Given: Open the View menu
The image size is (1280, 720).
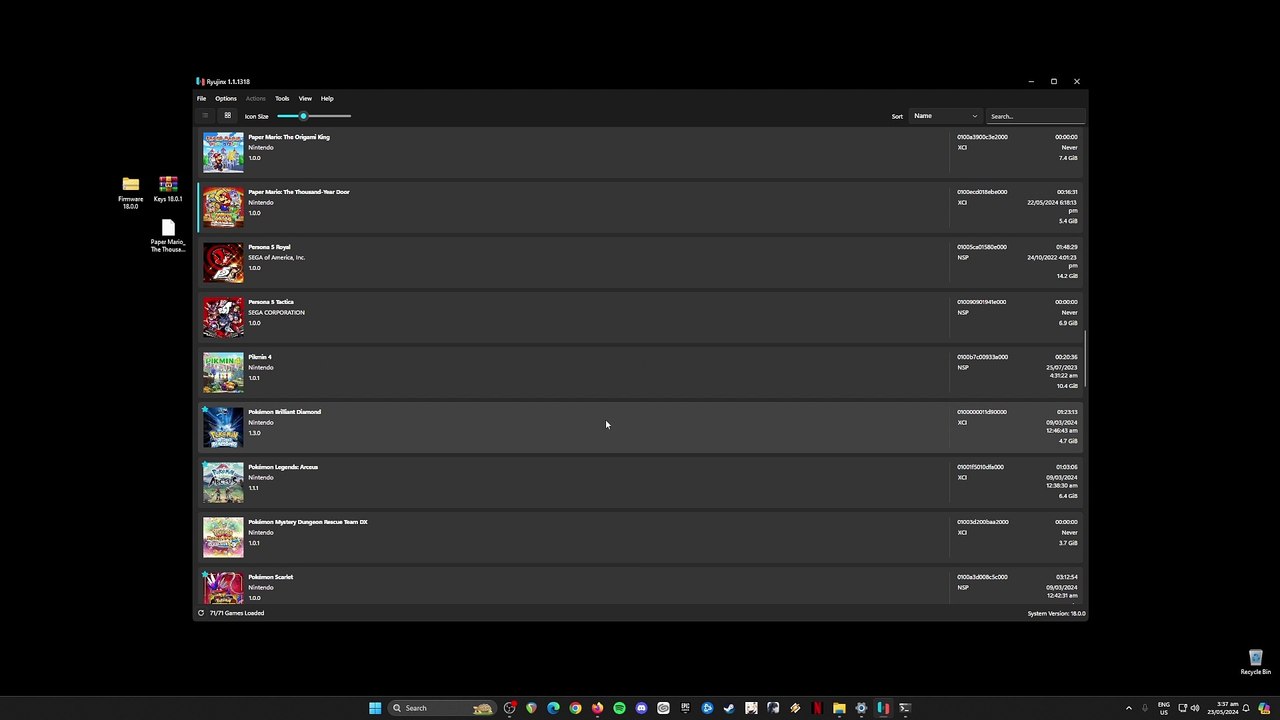Looking at the screenshot, I should coord(305,99).
